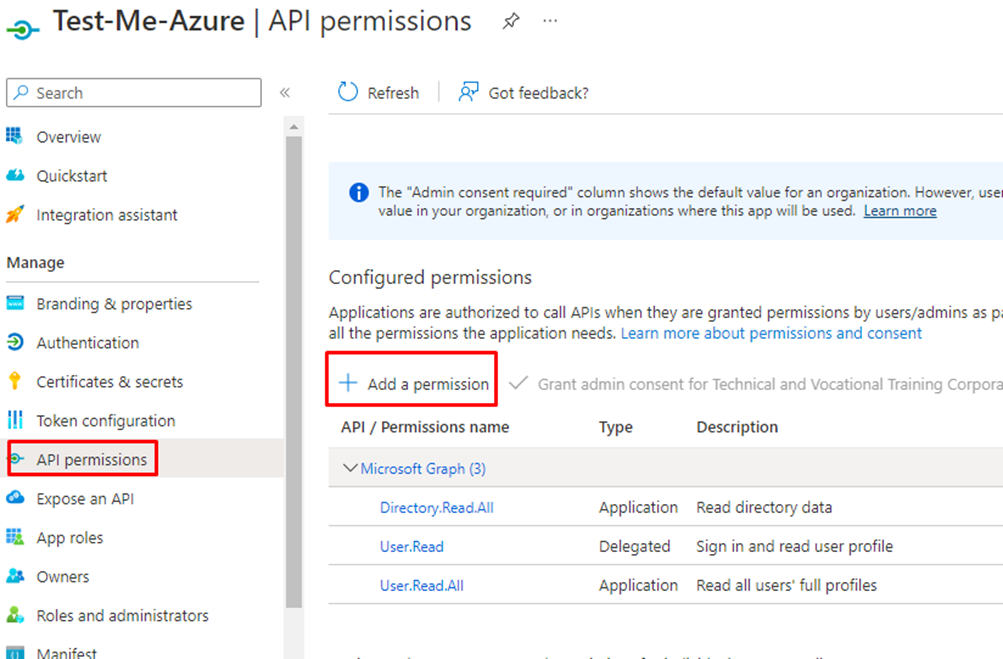Click the pin icon beside the page title

point(510,21)
